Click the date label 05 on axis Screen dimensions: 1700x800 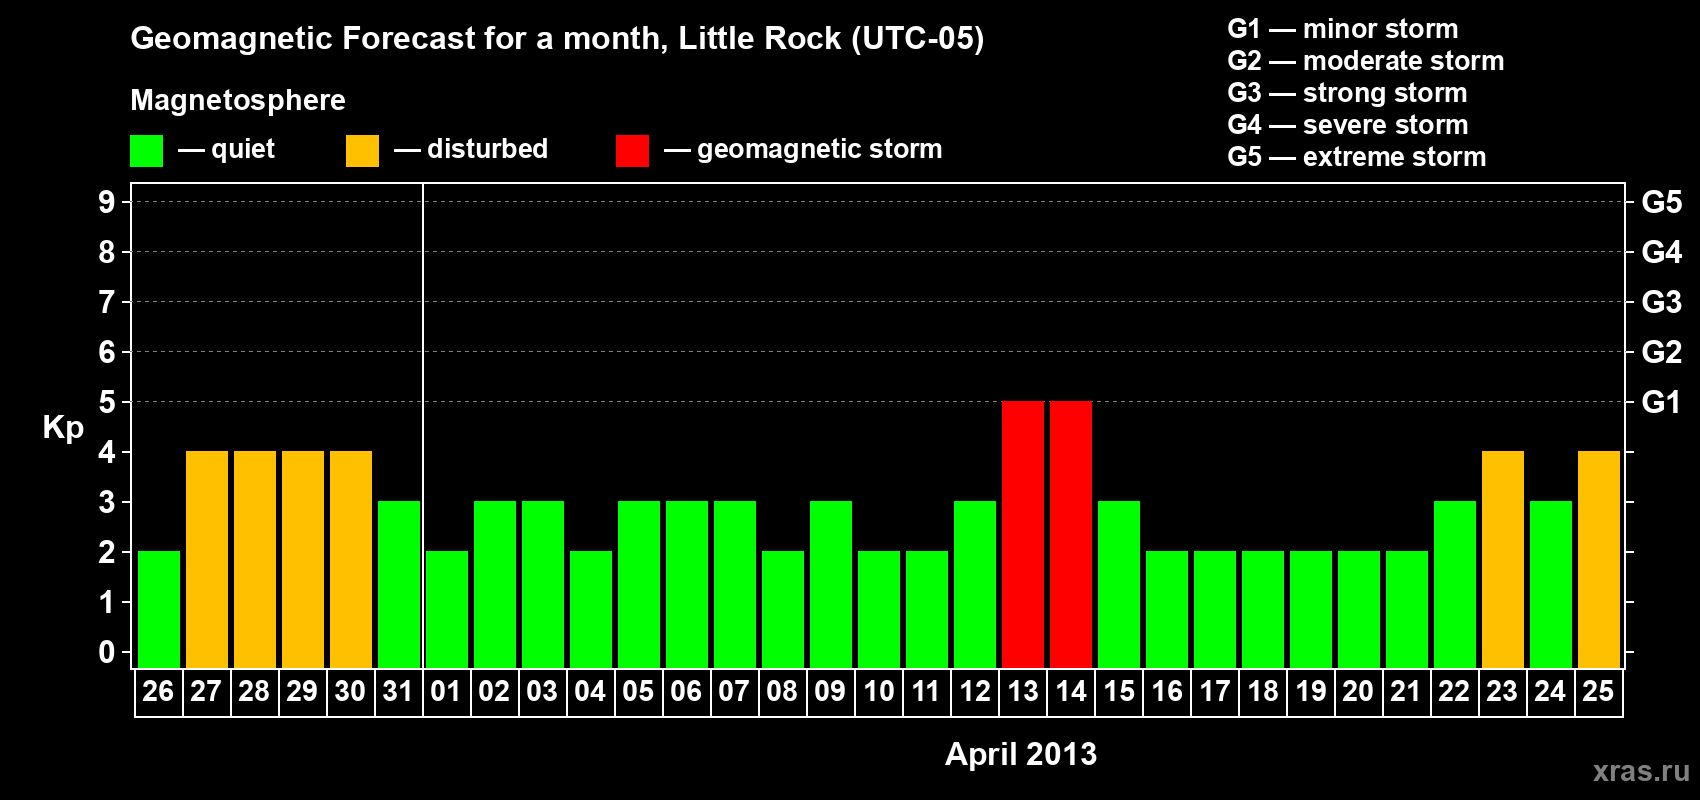click(638, 691)
